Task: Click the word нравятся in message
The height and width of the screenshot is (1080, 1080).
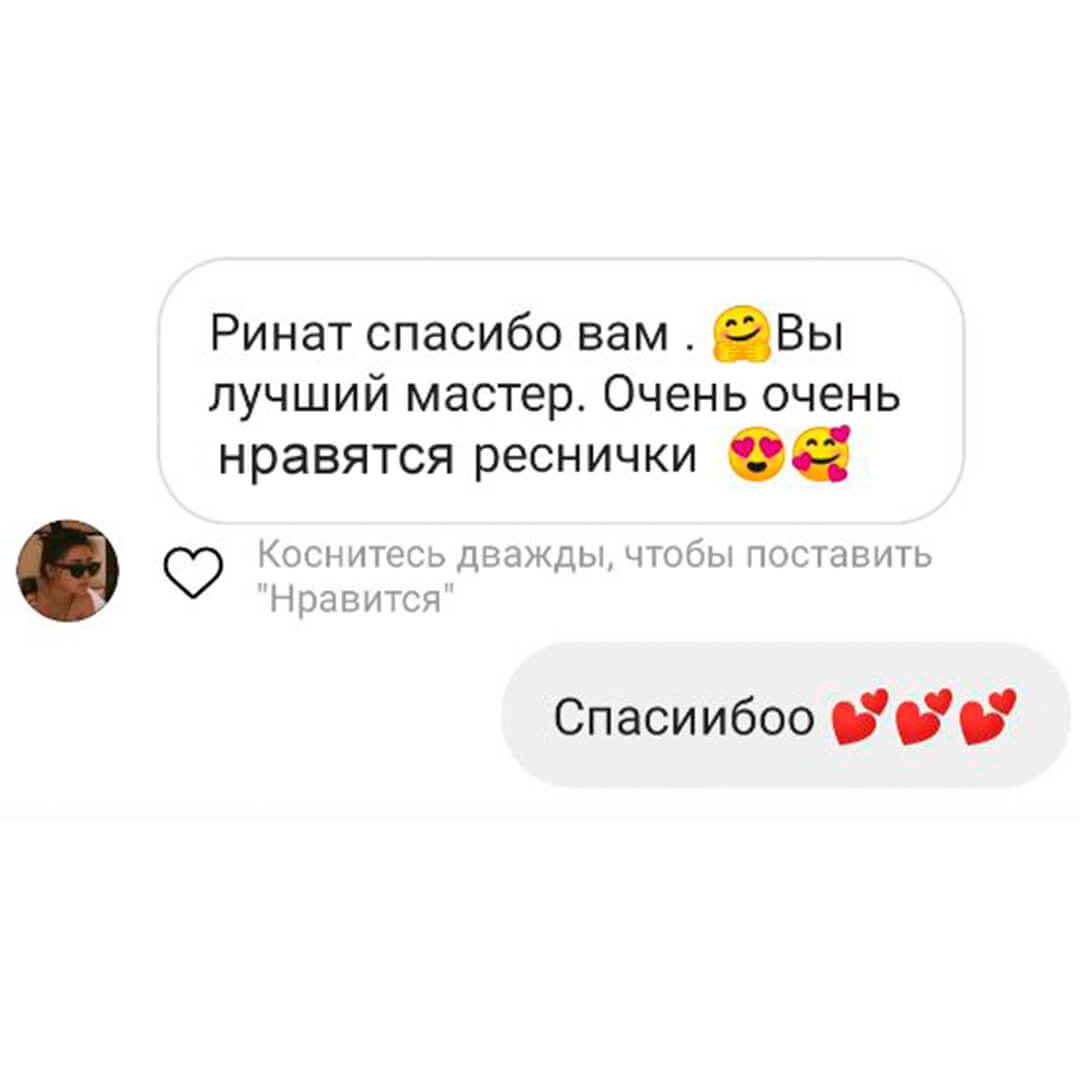Action: click(335, 456)
